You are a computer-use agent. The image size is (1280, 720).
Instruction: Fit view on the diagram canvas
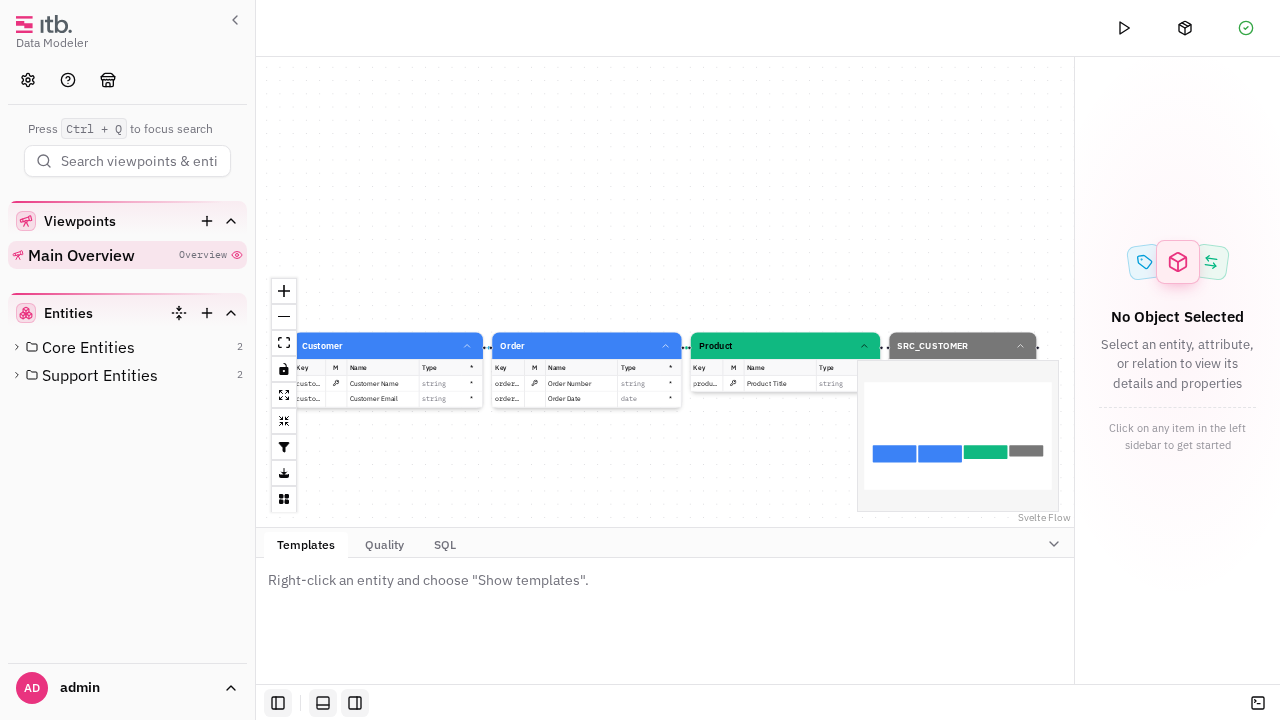click(284, 343)
